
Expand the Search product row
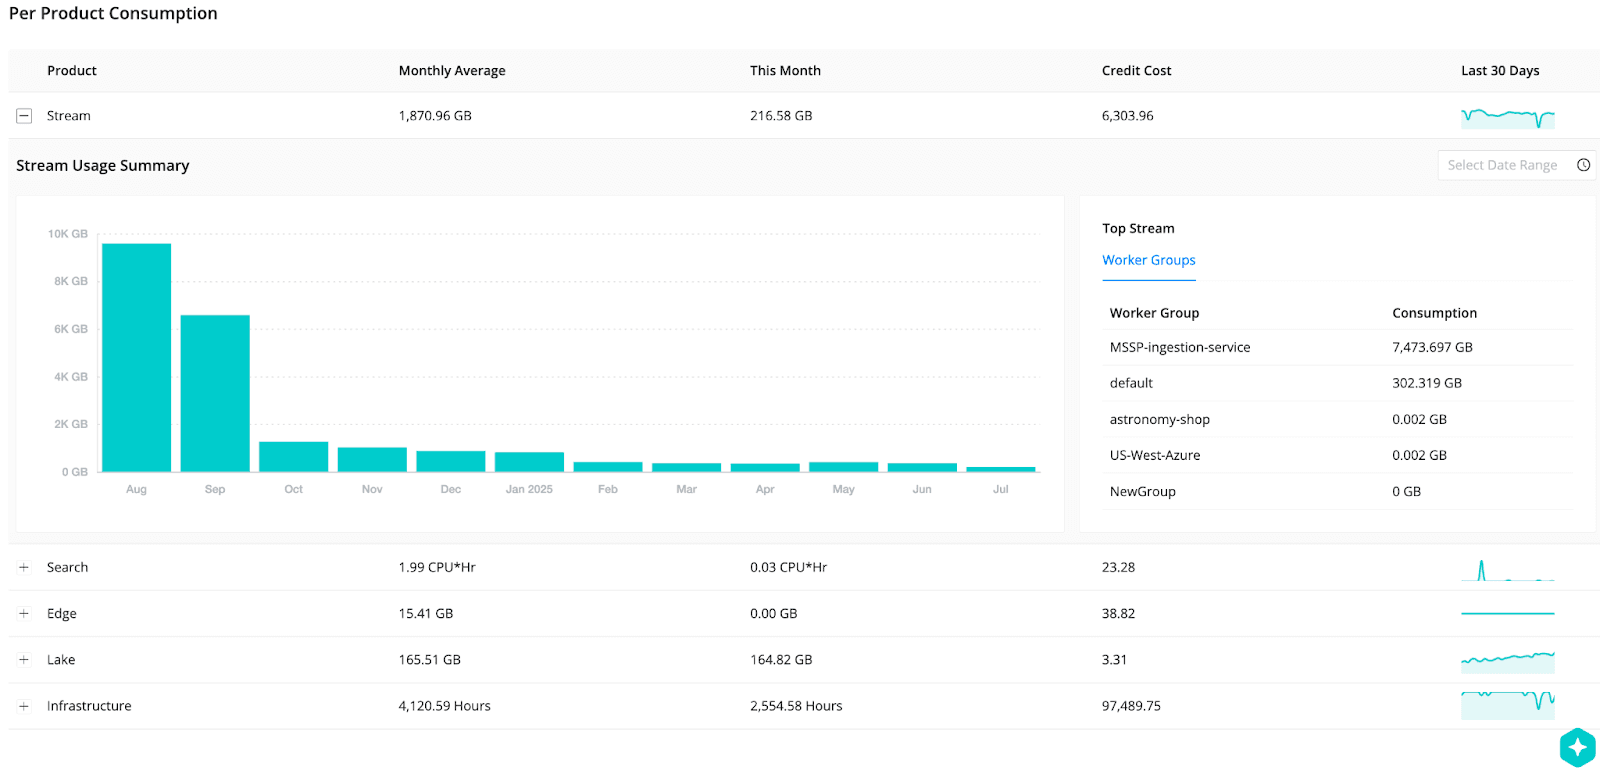click(x=24, y=567)
